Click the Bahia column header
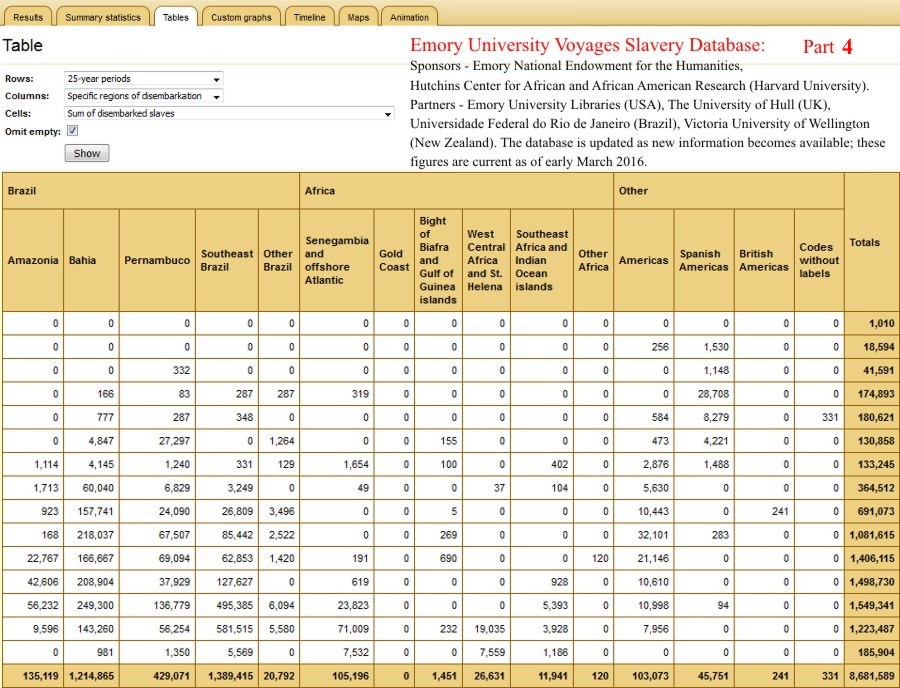The image size is (900, 688). [83, 260]
